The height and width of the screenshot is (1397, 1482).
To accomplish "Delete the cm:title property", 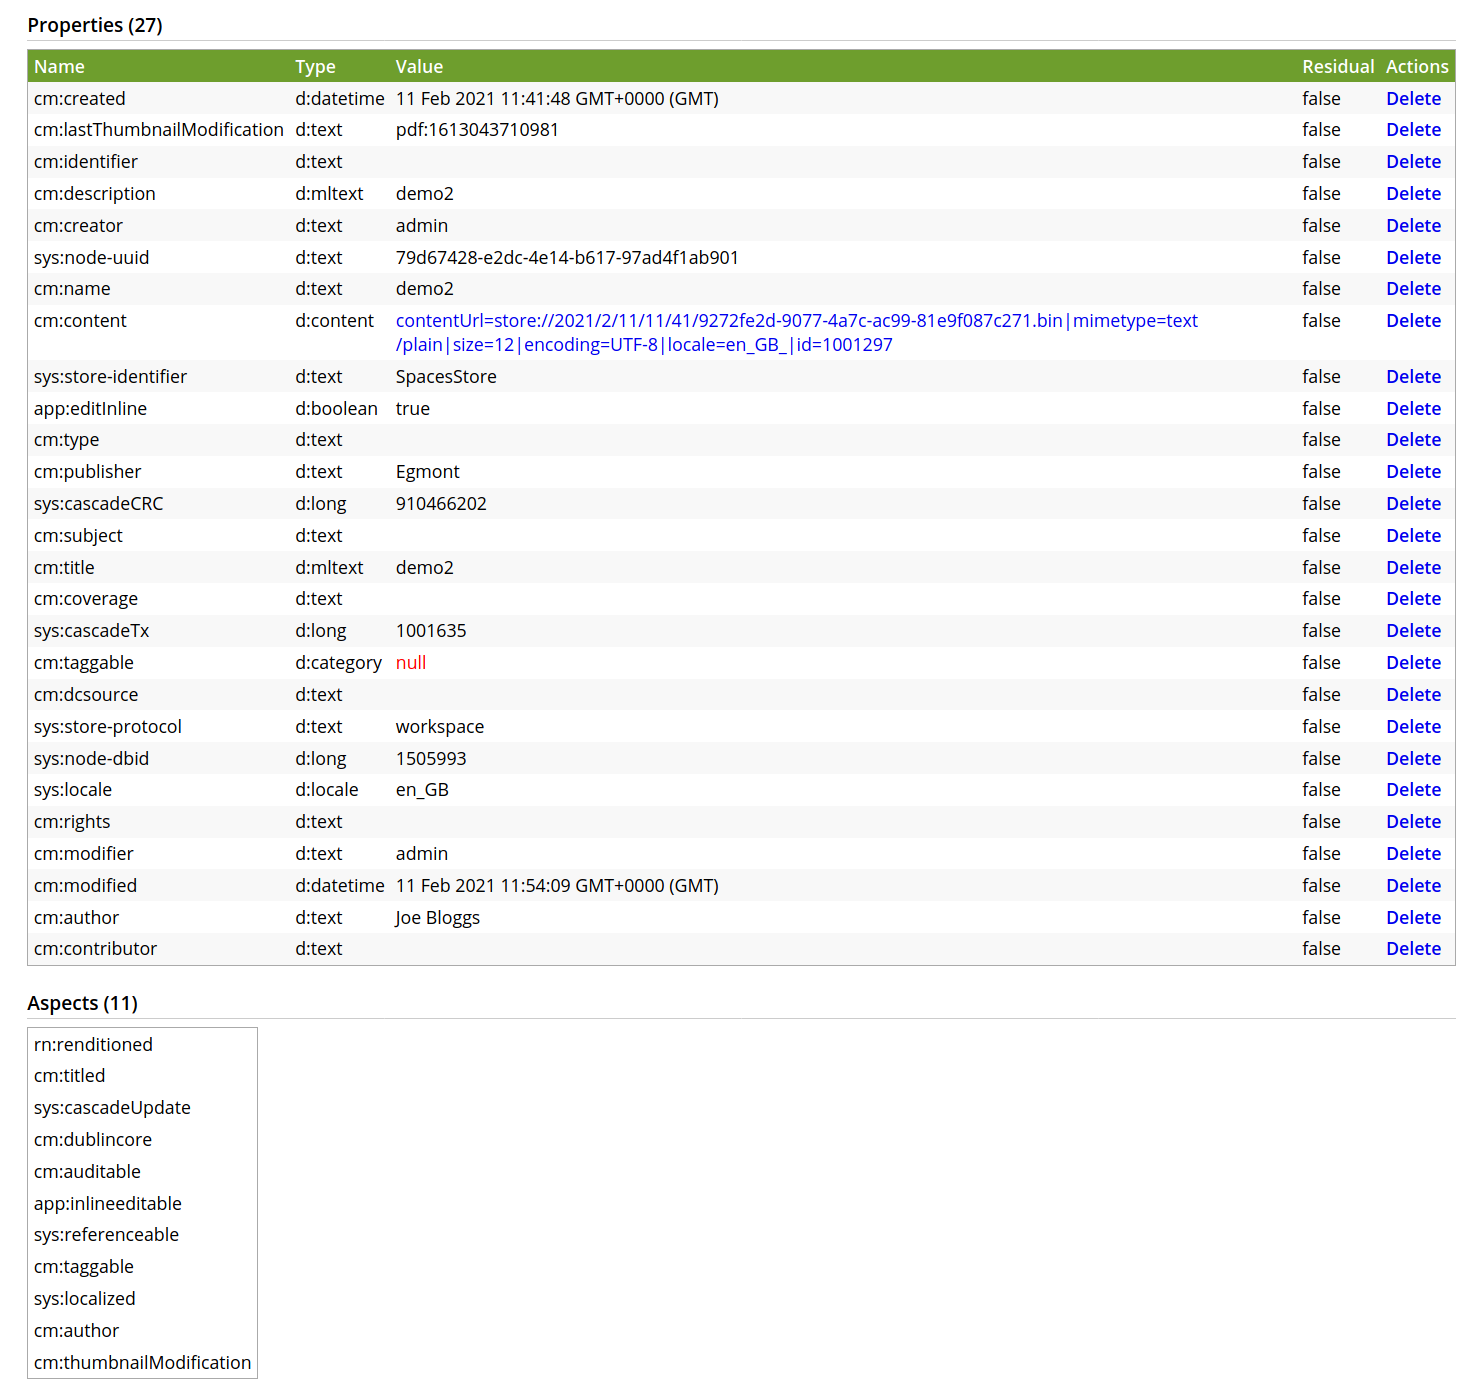I will 1413,567.
